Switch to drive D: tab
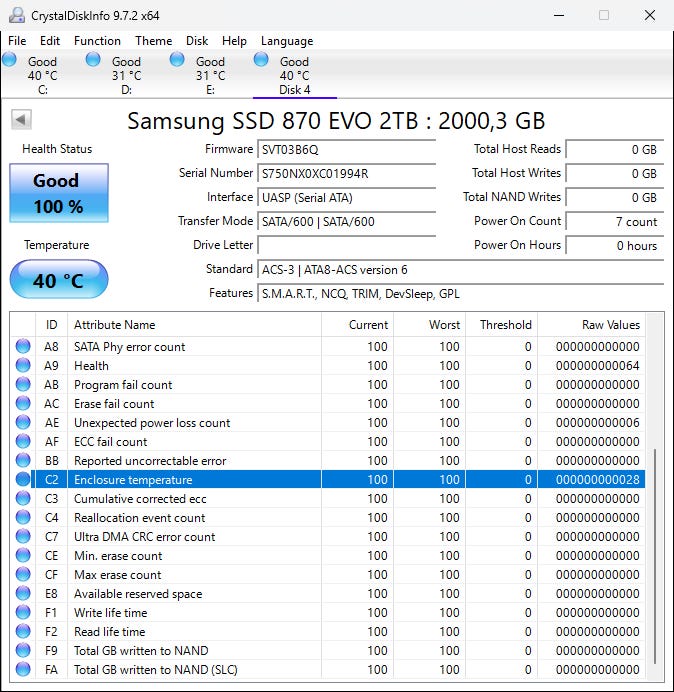This screenshot has height=692, width=674. [126, 74]
